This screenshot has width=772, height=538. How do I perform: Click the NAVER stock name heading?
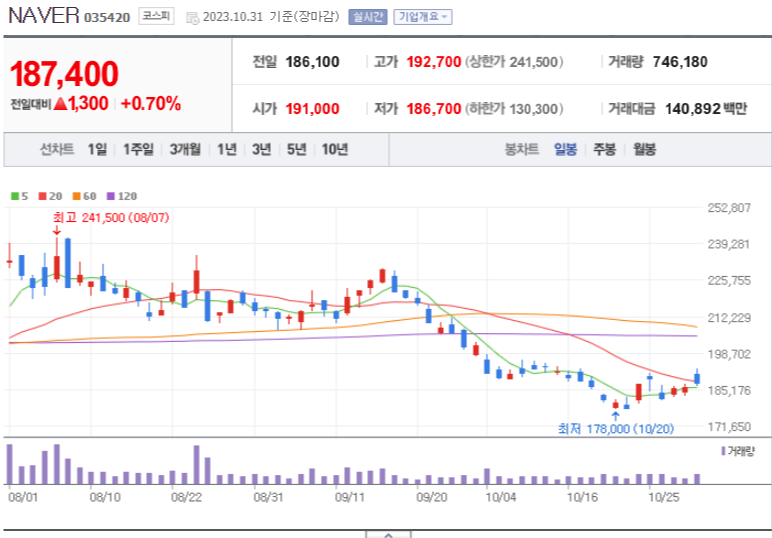[x=44, y=15]
